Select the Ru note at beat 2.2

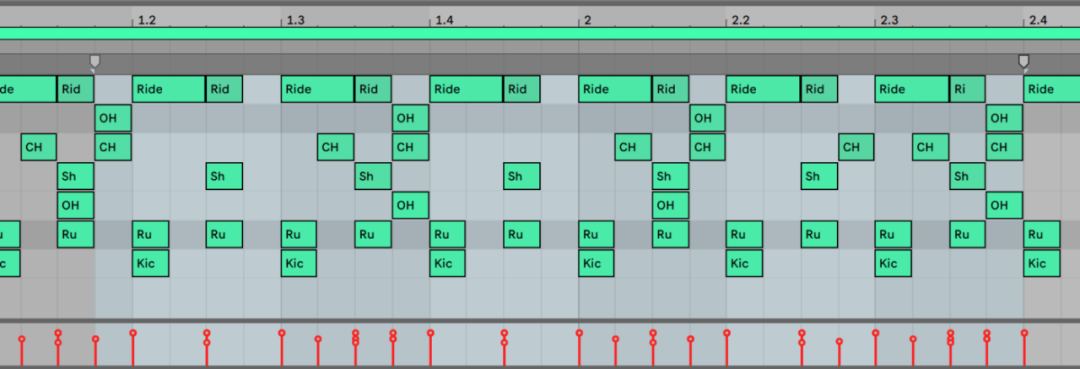744,234
